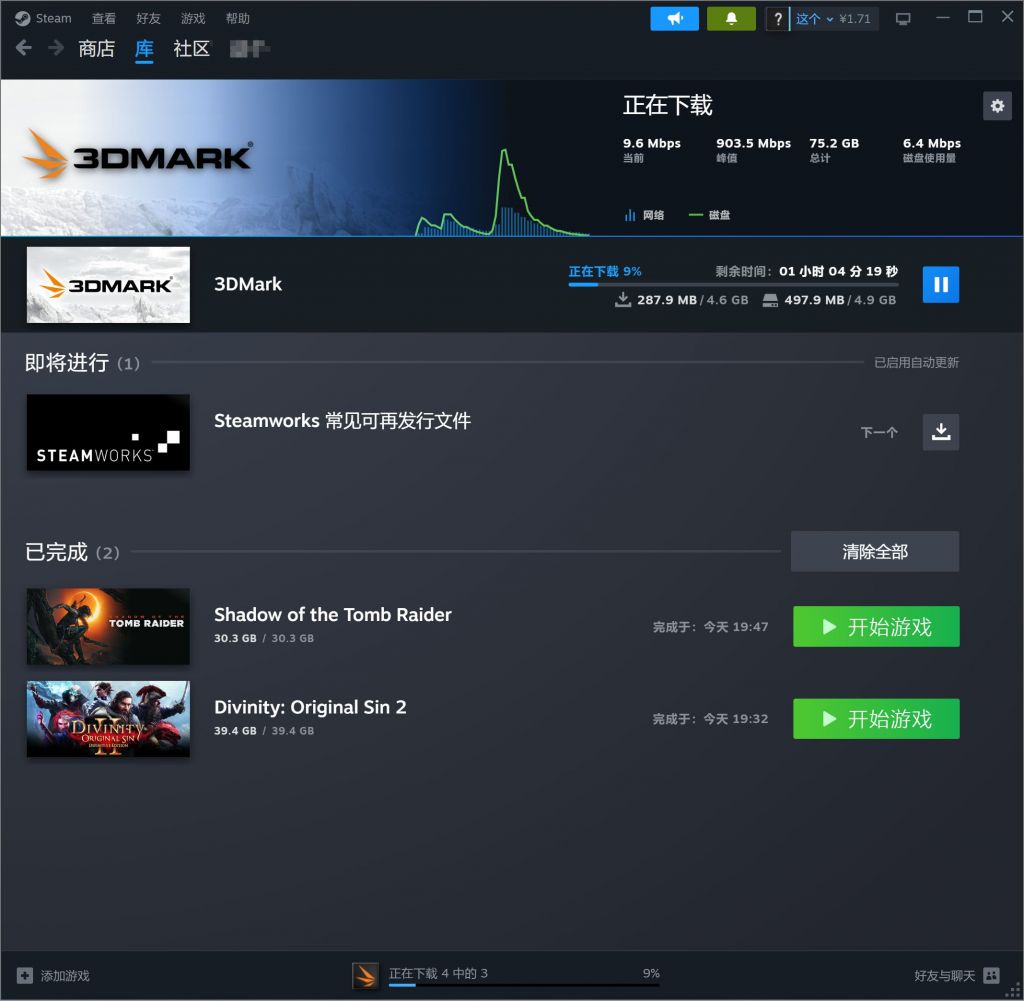The height and width of the screenshot is (1001, 1024).
Task: Start downloading Steamworks redistributables now
Action: (940, 432)
